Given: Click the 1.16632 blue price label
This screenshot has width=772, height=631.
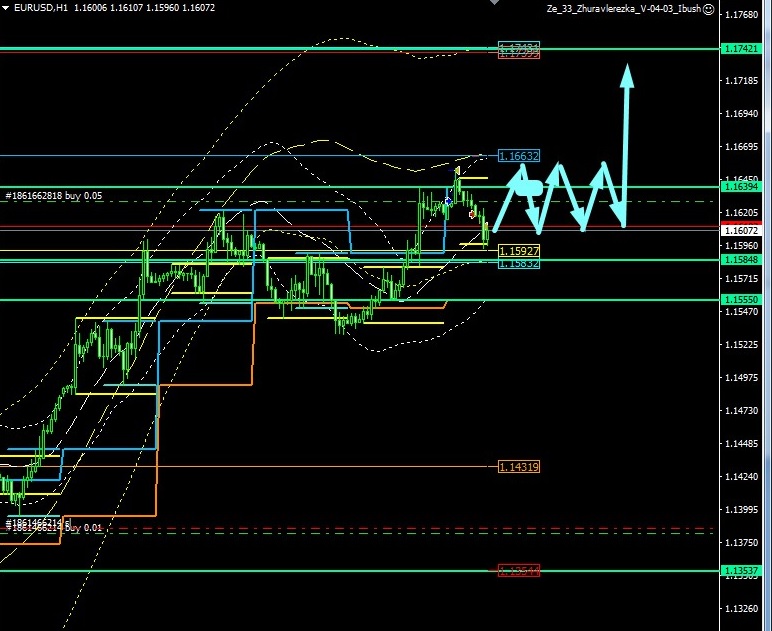Looking at the screenshot, I should (519, 156).
